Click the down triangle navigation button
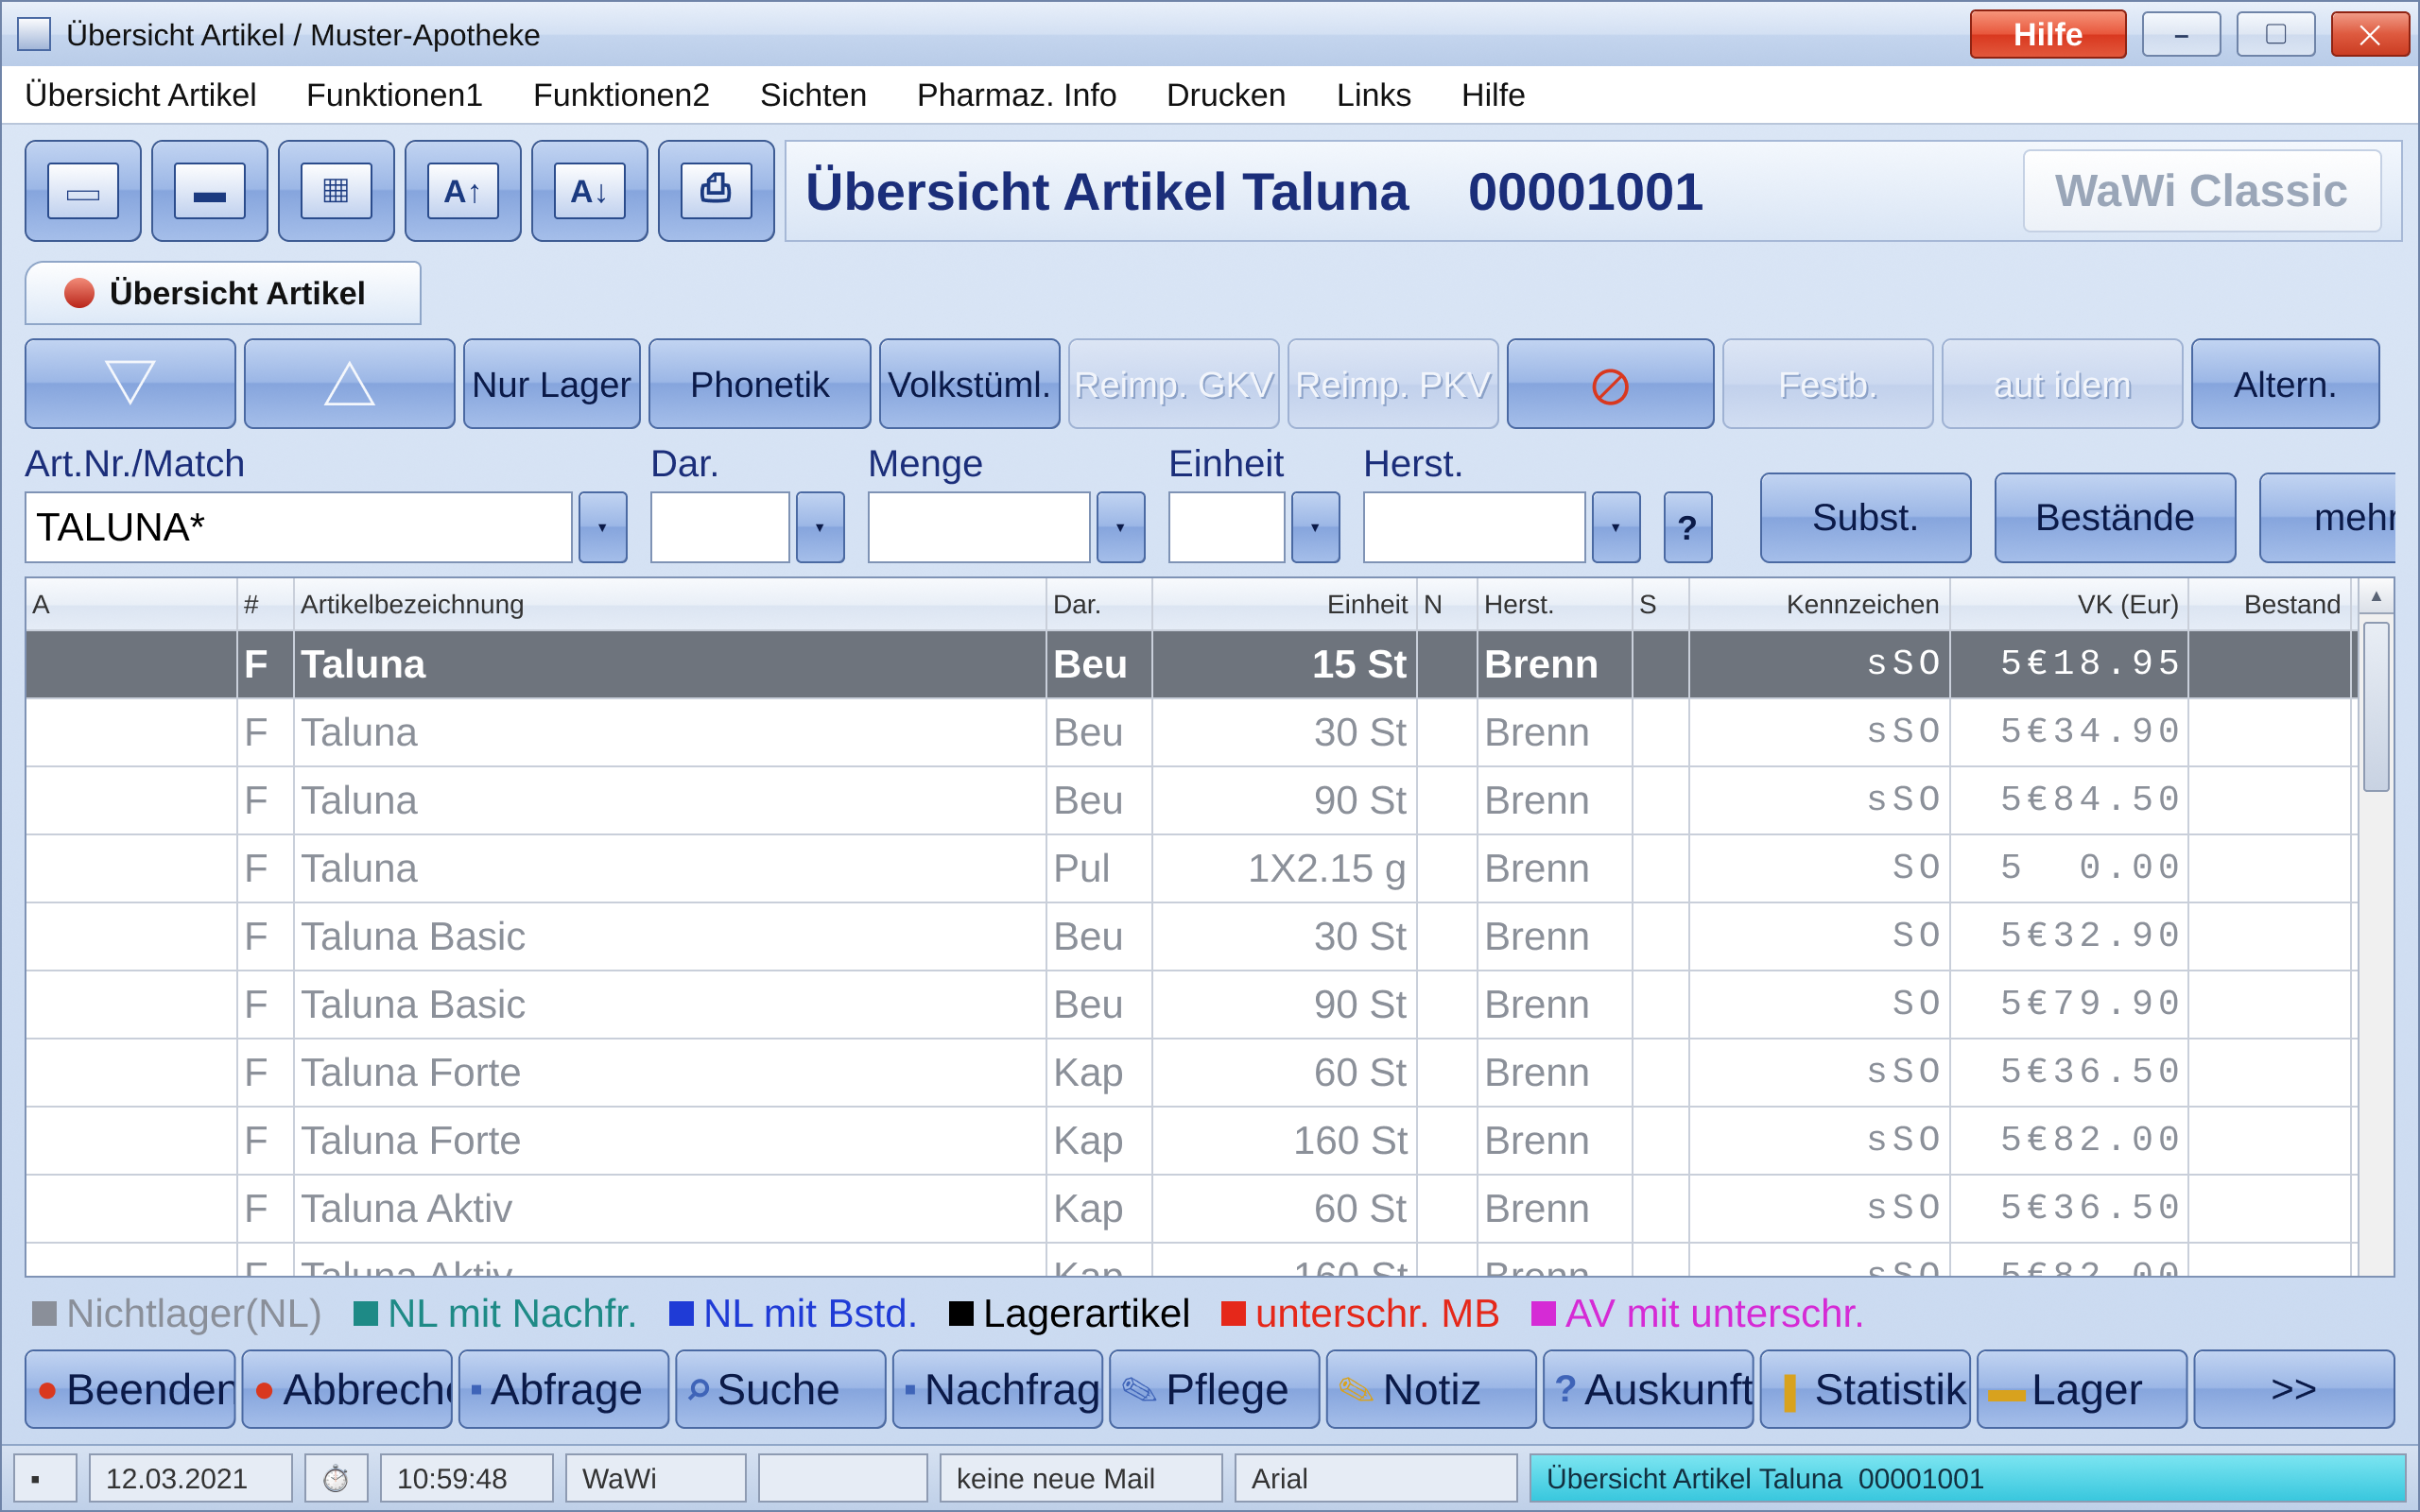This screenshot has height=1512, width=2420. point(130,384)
